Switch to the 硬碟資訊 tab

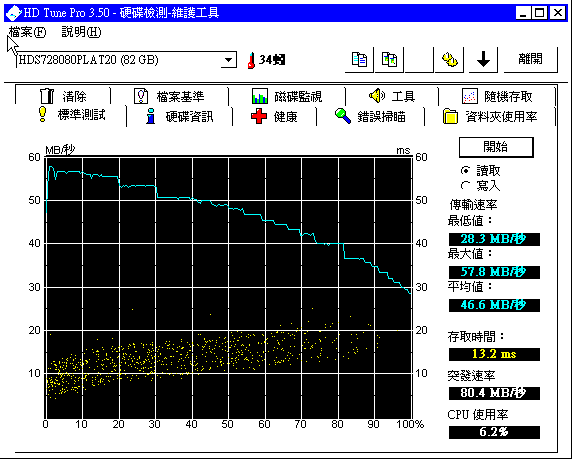click(179, 116)
